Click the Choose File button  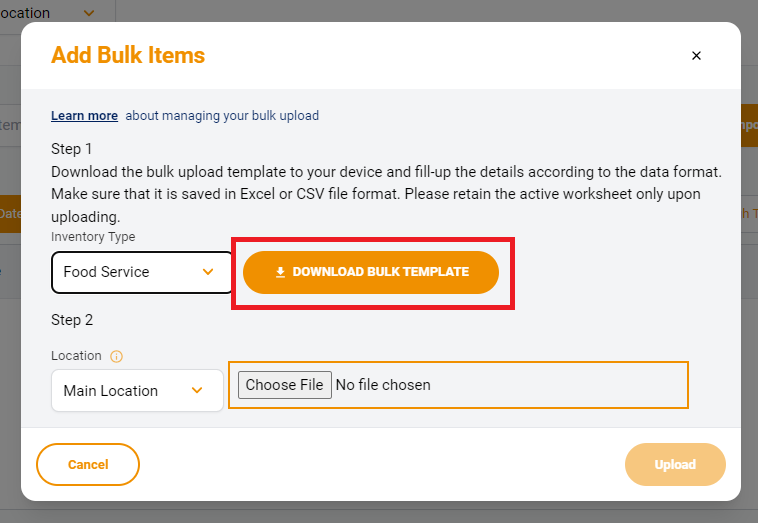click(285, 385)
